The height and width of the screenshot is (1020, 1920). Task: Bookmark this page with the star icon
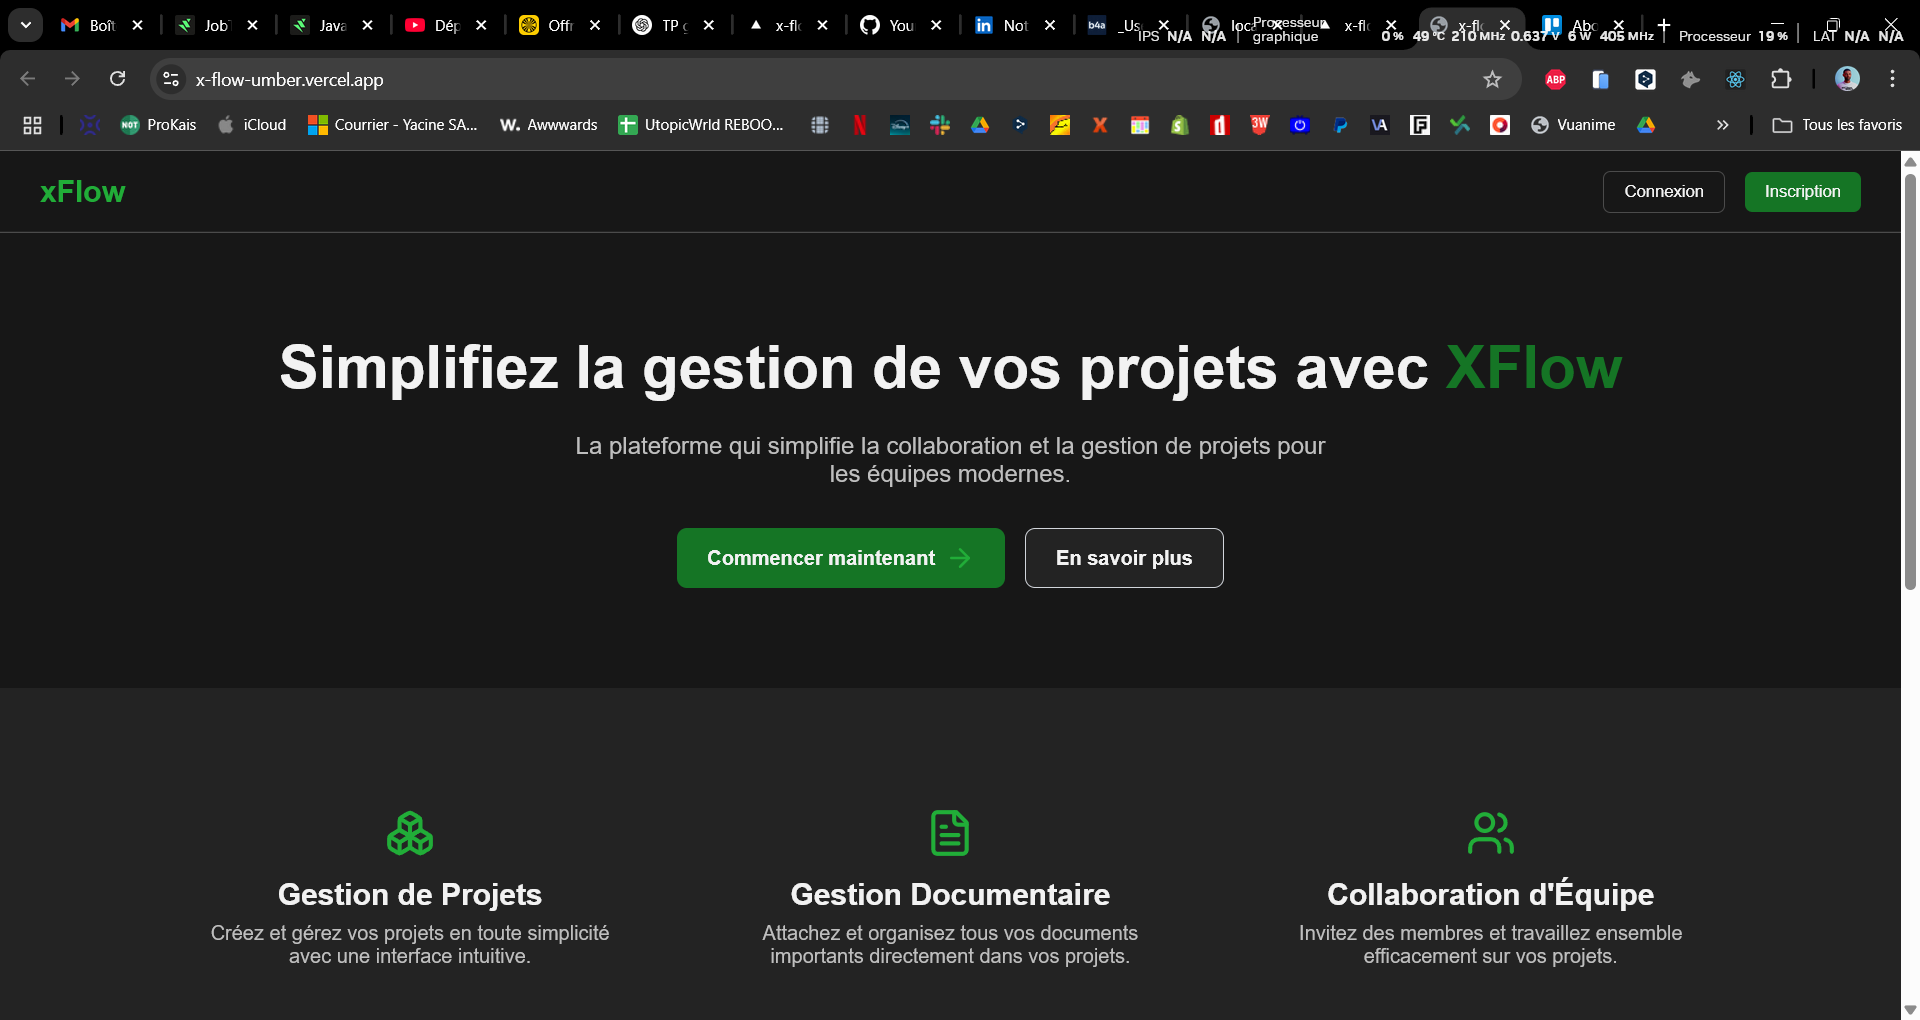[x=1492, y=79]
